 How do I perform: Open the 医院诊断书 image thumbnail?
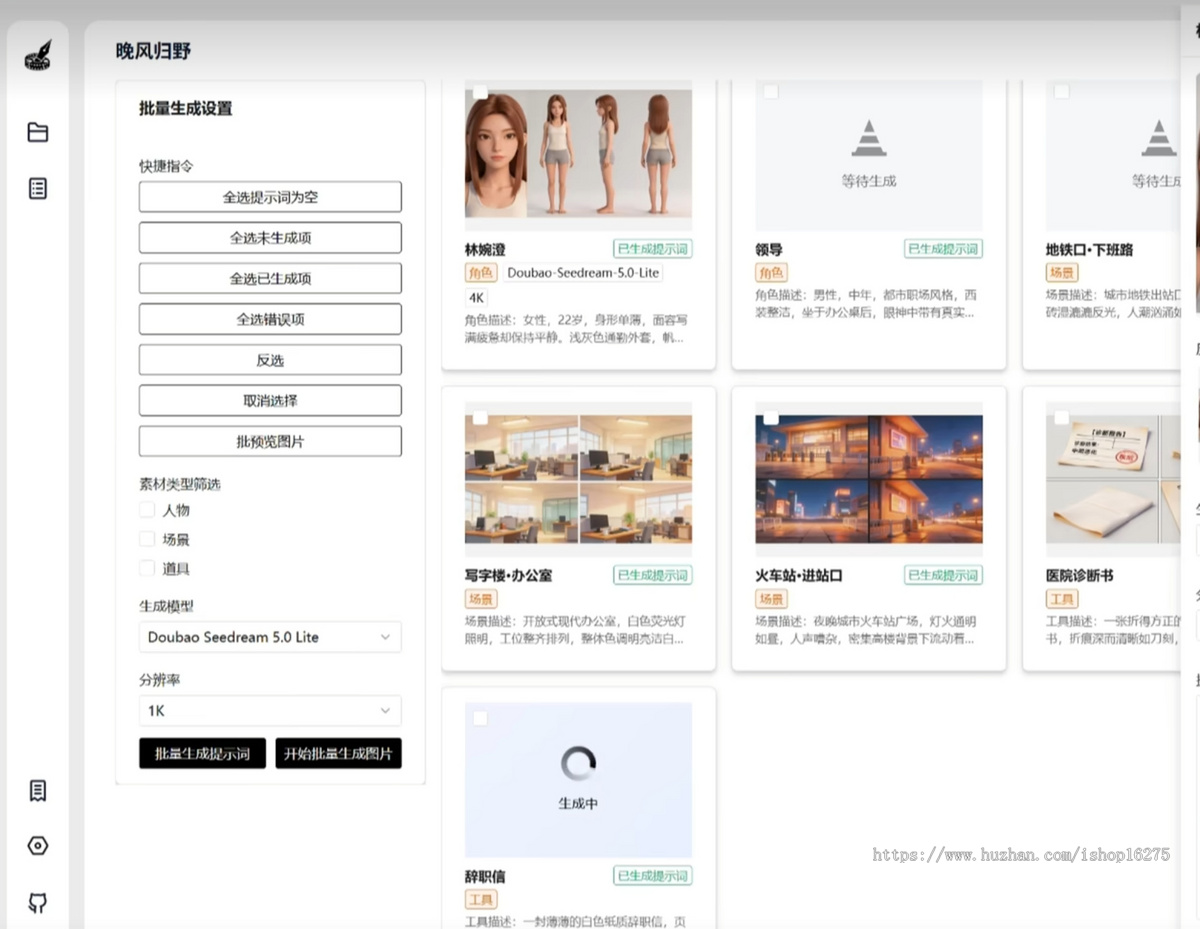pyautogui.click(x=1113, y=479)
